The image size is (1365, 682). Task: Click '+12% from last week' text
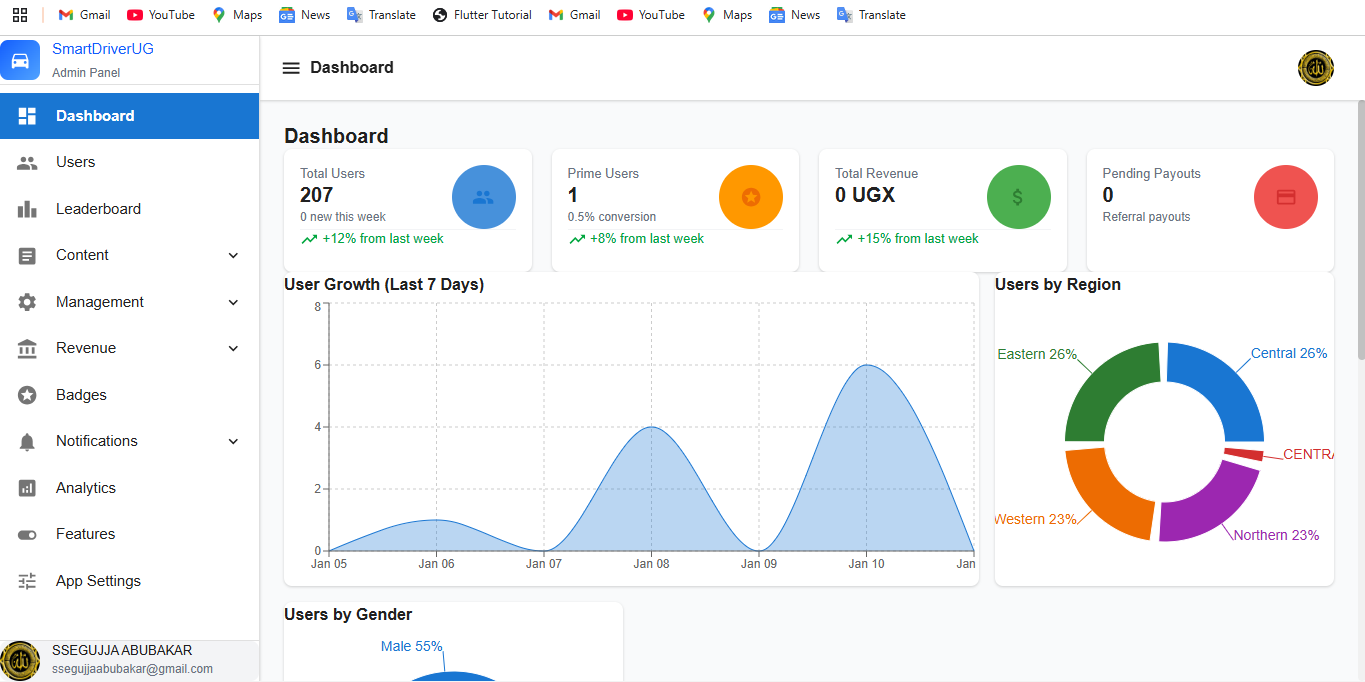[383, 239]
